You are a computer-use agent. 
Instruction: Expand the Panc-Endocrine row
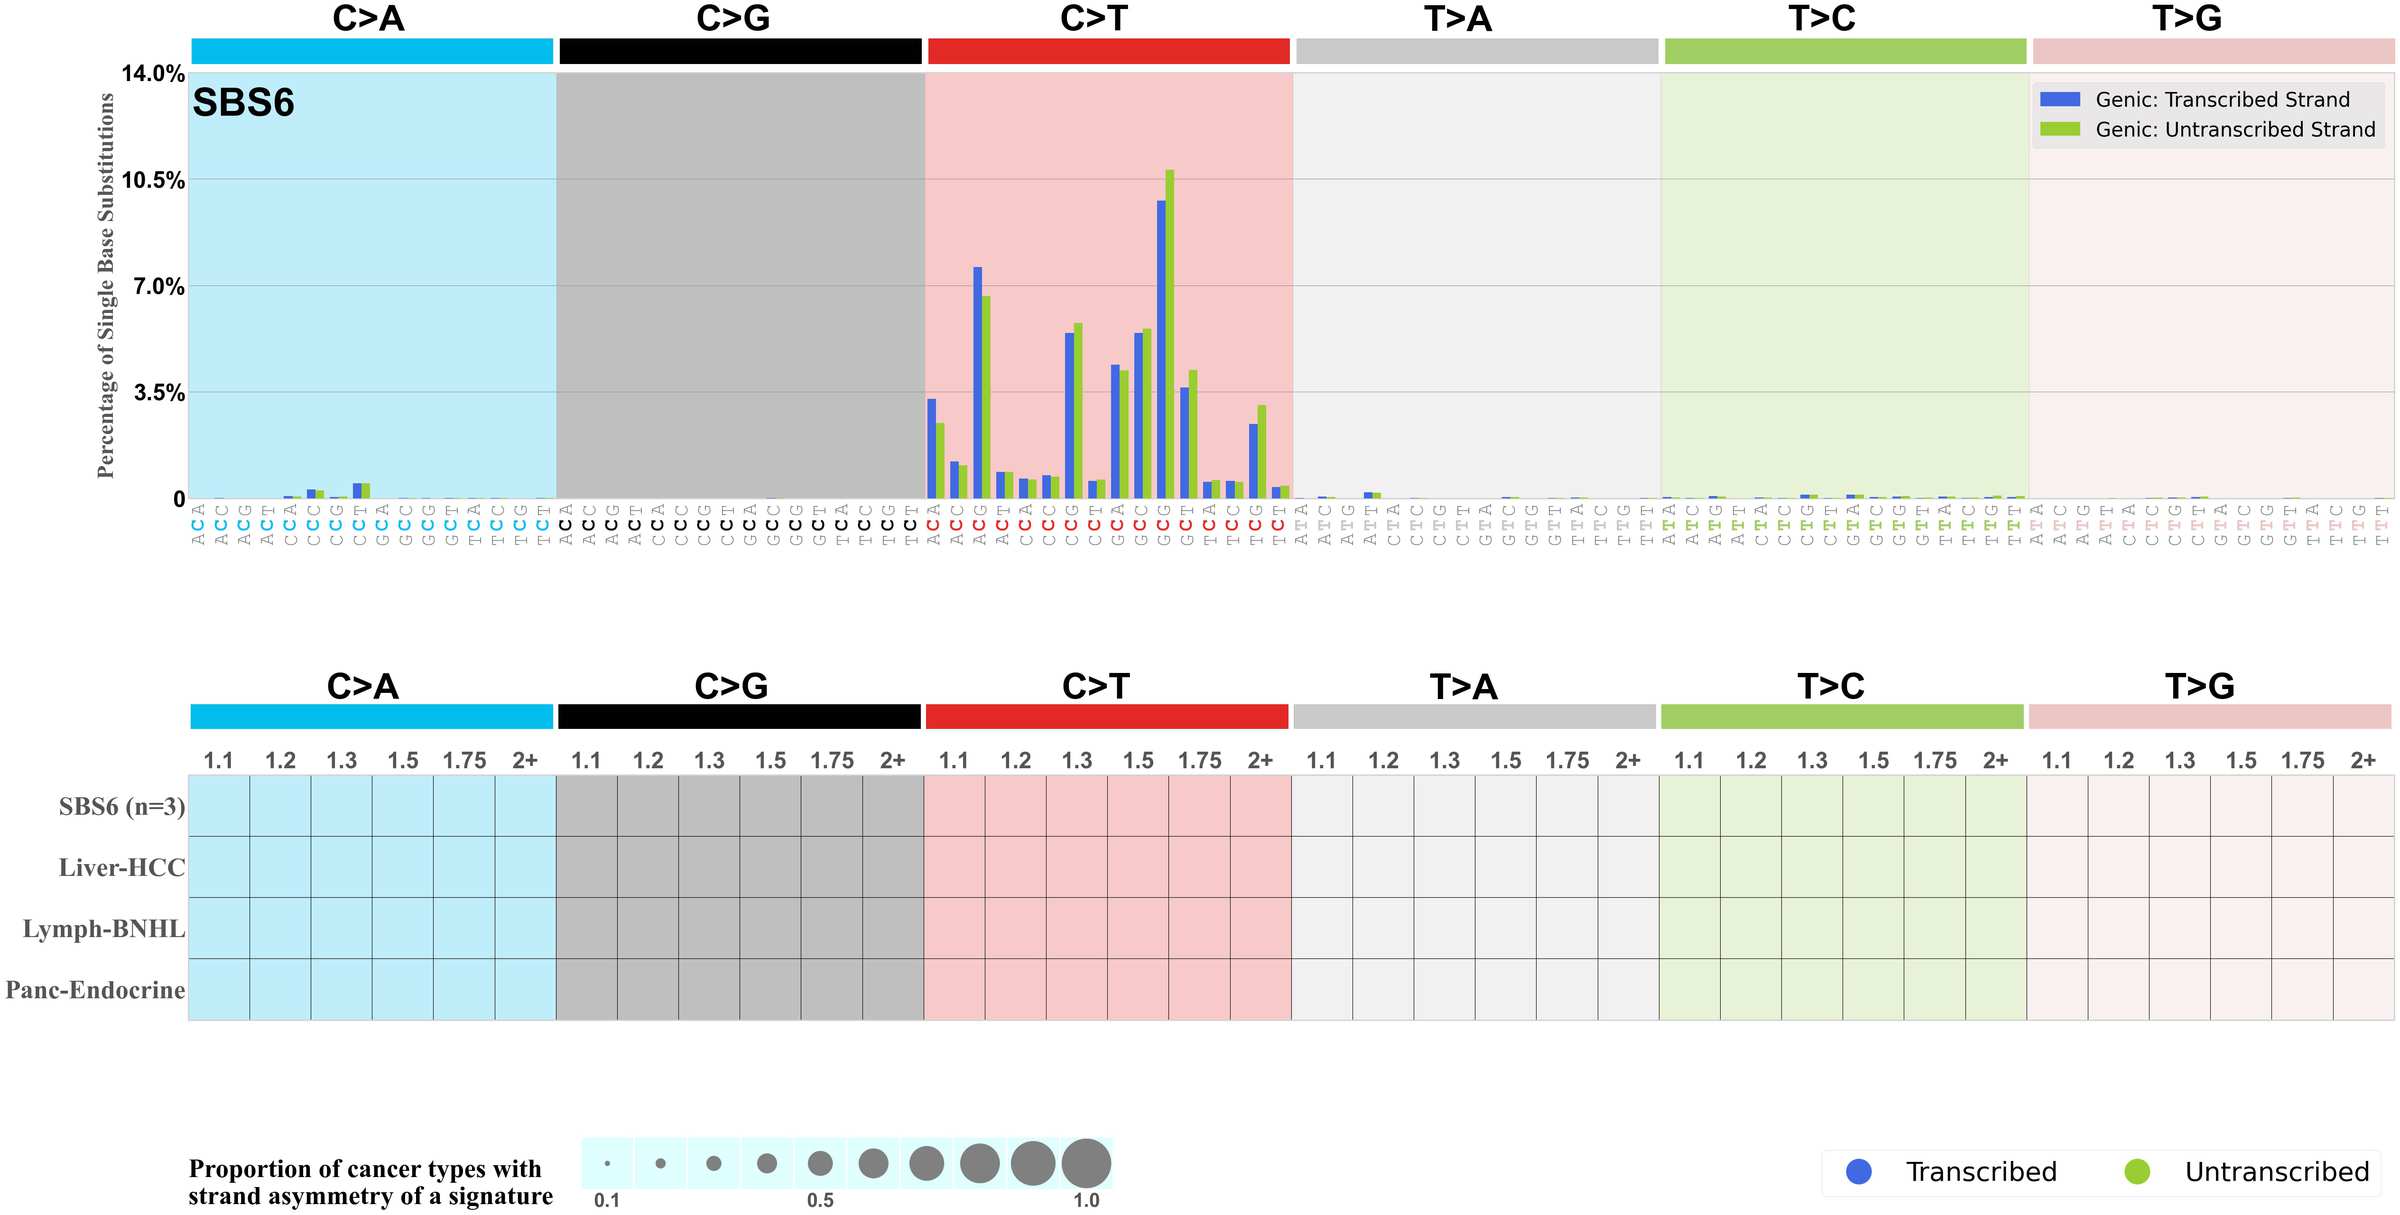pyautogui.click(x=95, y=990)
